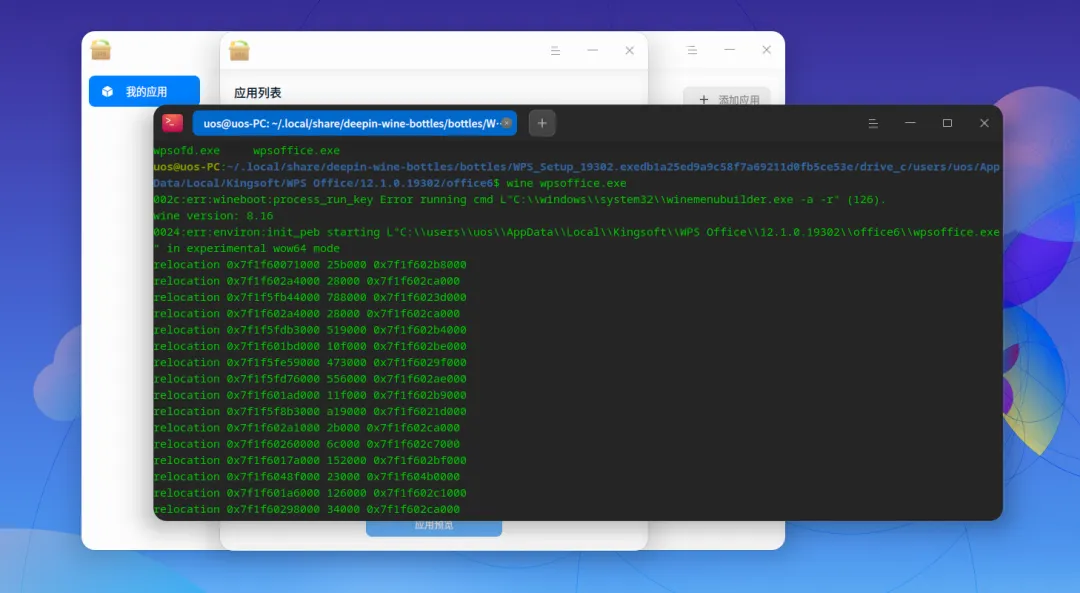Click the box icon above 我的应用
The width and height of the screenshot is (1080, 593).
(x=101, y=50)
